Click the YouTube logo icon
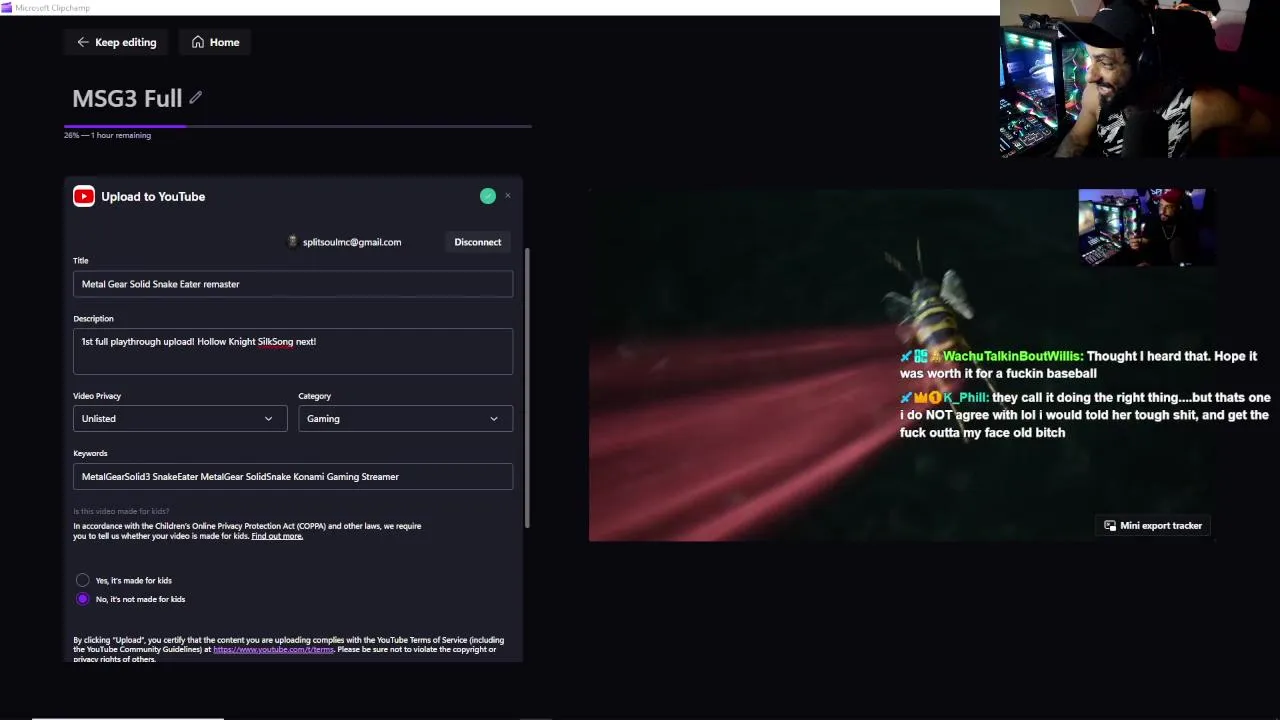This screenshot has height=720, width=1280. point(84,197)
